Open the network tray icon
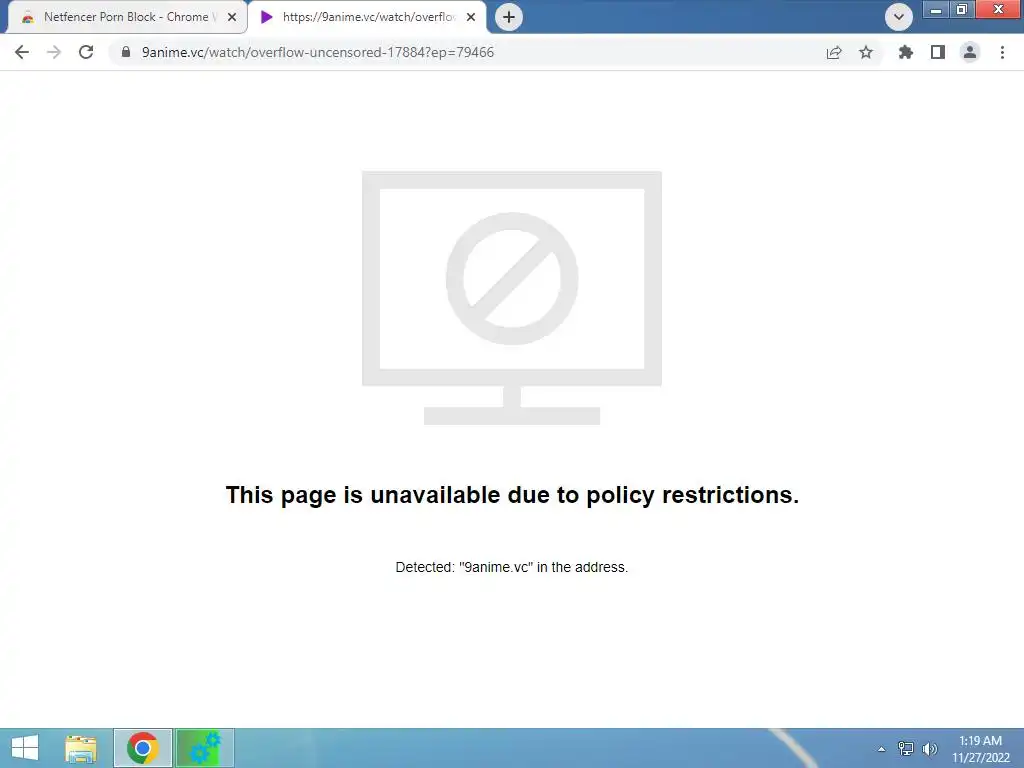Viewport: 1024px width, 768px height. (x=906, y=748)
